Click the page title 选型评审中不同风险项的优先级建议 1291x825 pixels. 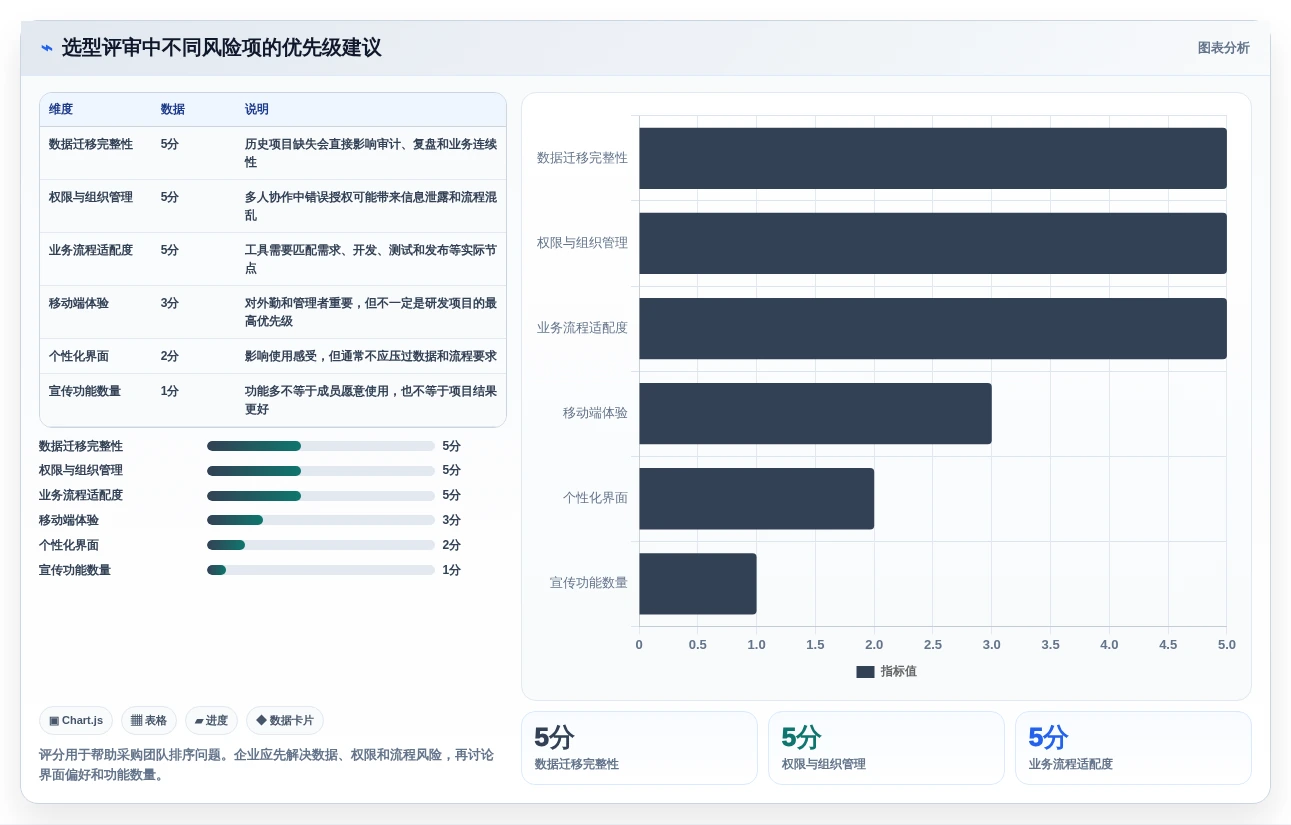[x=222, y=48]
